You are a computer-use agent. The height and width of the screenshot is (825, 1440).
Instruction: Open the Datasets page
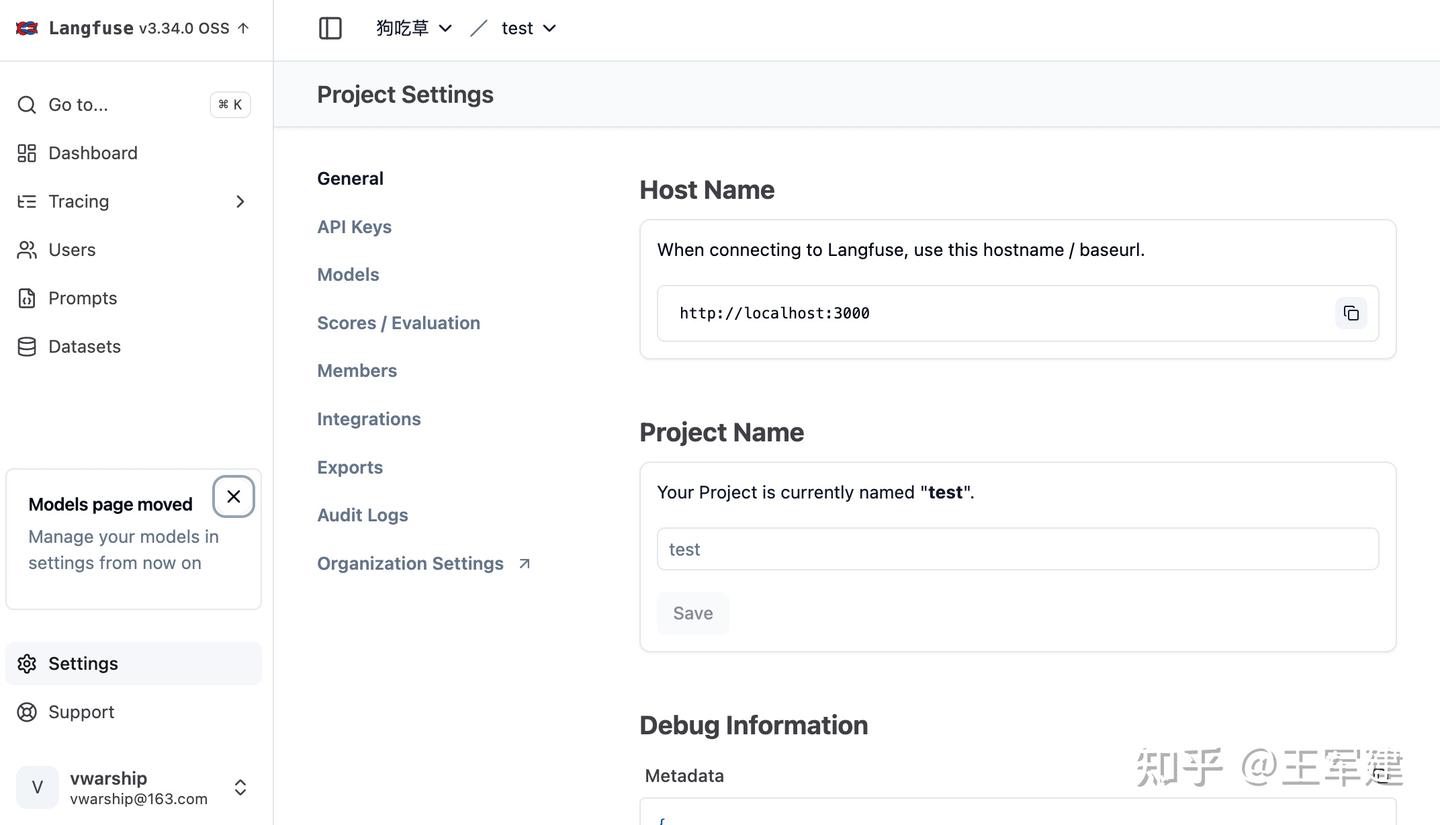[x=84, y=346]
